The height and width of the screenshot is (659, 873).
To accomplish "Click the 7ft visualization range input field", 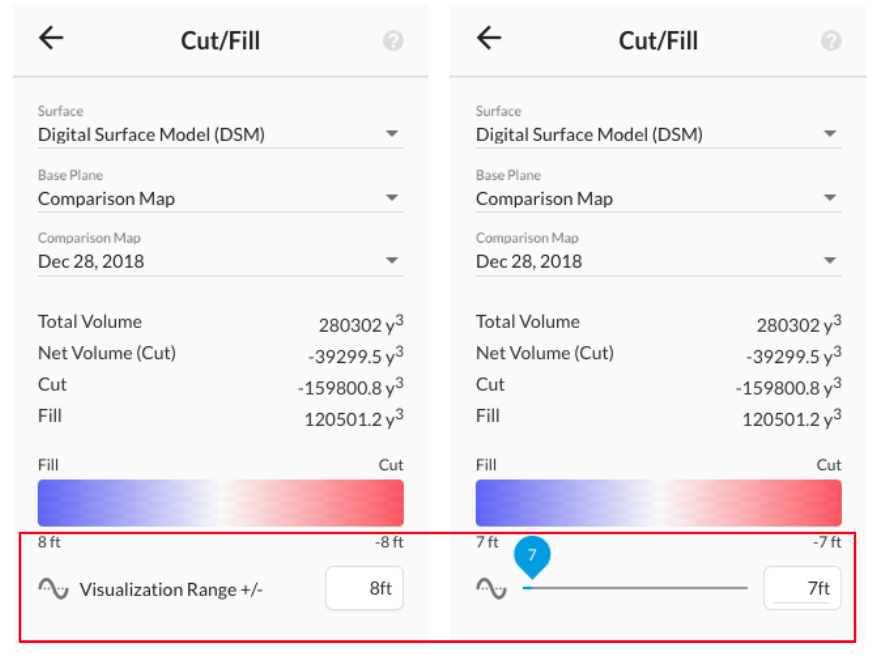I will tap(802, 588).
